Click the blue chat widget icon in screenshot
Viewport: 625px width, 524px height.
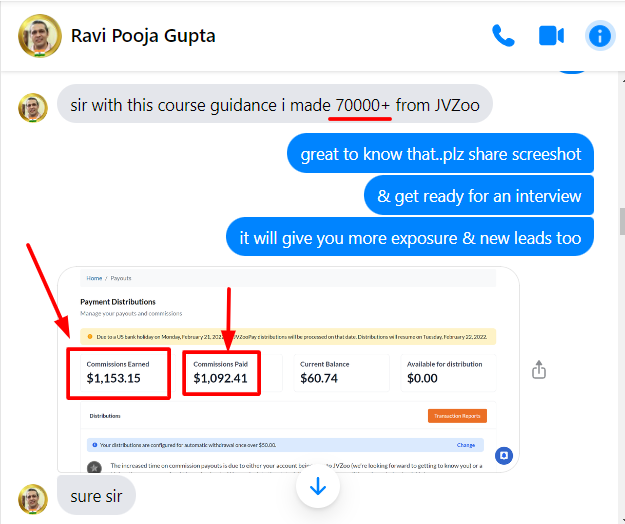click(504, 455)
